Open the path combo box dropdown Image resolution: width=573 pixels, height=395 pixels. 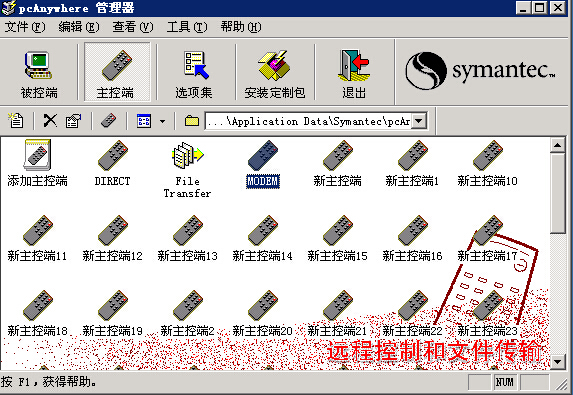pos(419,121)
